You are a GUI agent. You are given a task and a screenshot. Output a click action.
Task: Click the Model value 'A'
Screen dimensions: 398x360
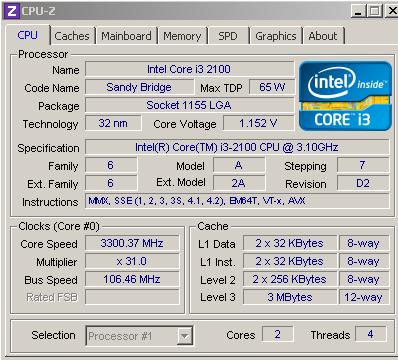pyautogui.click(x=239, y=165)
